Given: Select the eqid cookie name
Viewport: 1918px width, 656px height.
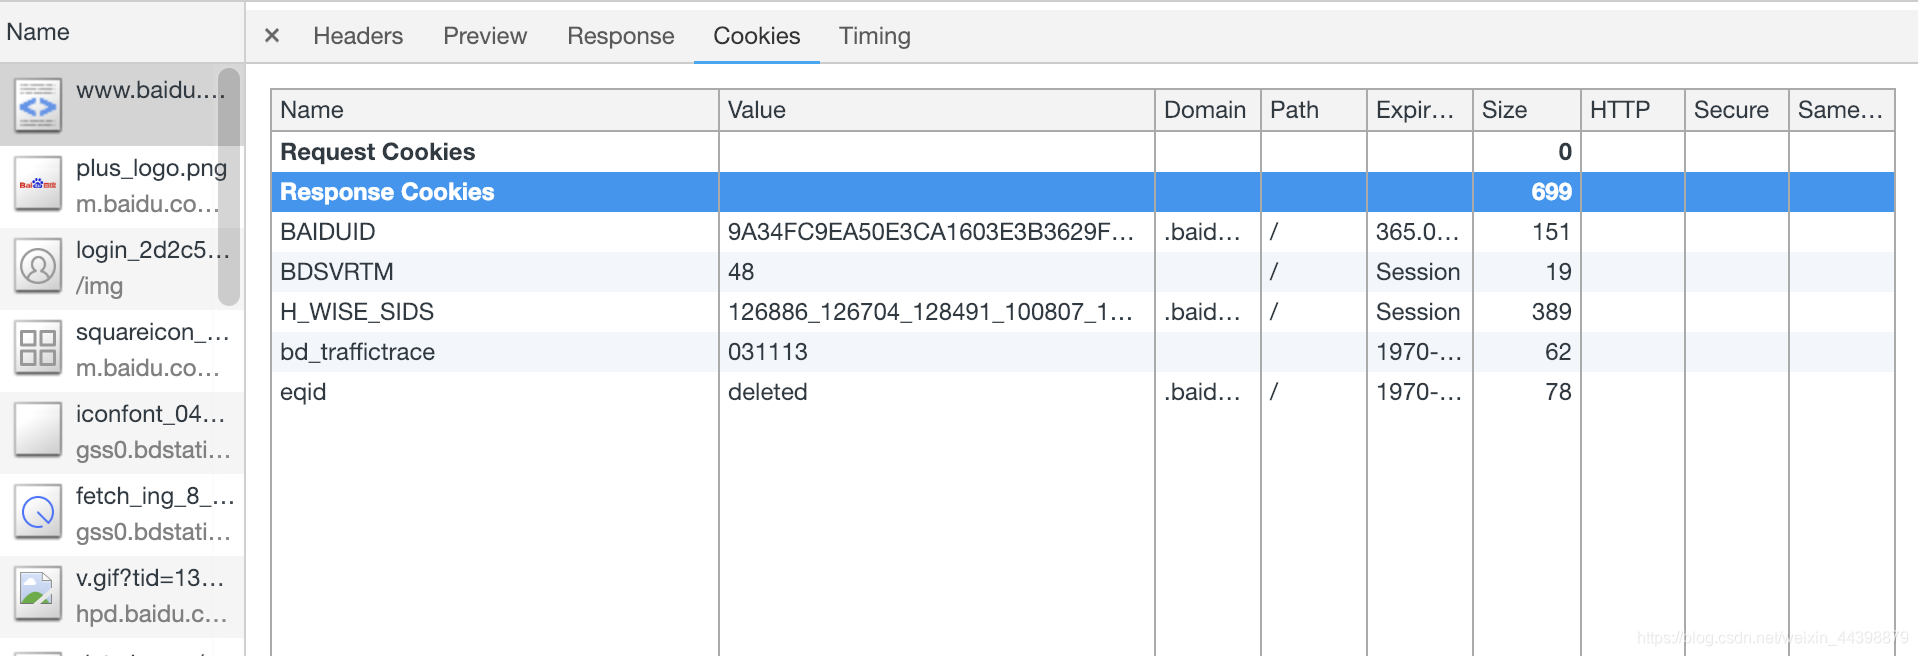Looking at the screenshot, I should click(x=303, y=392).
